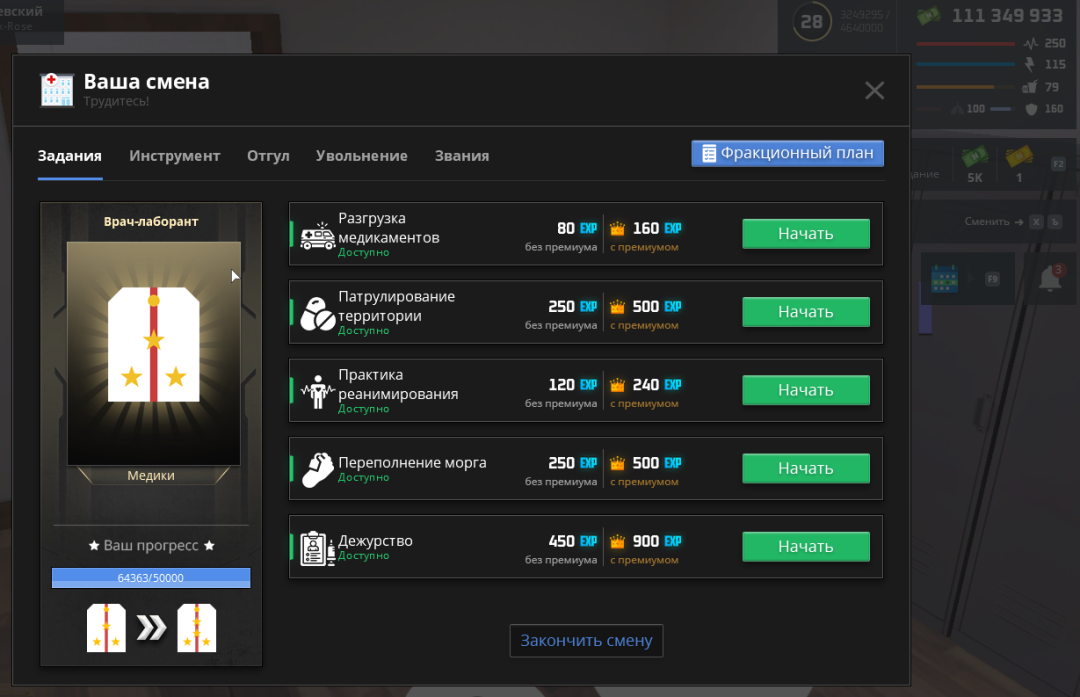Go to the Звания tab

[x=461, y=156]
